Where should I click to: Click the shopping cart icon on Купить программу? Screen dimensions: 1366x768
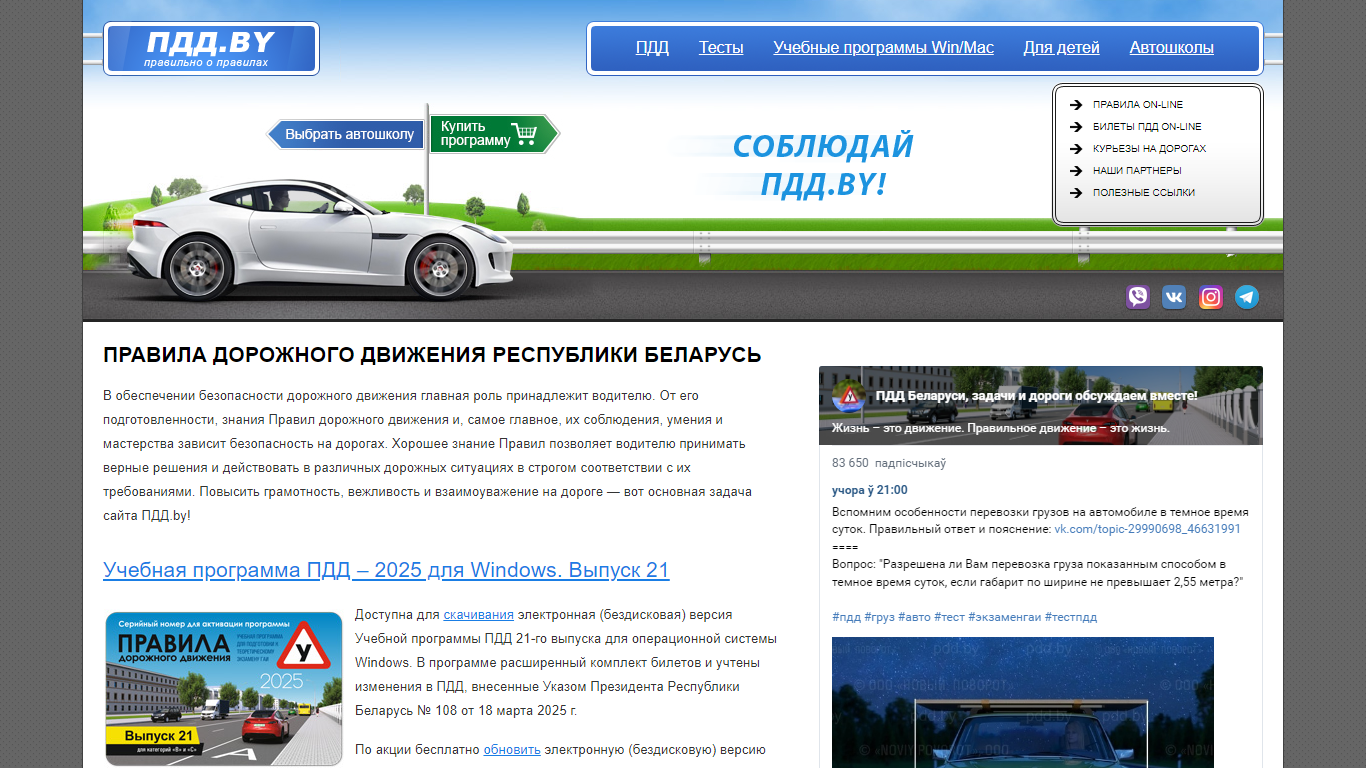tap(523, 133)
